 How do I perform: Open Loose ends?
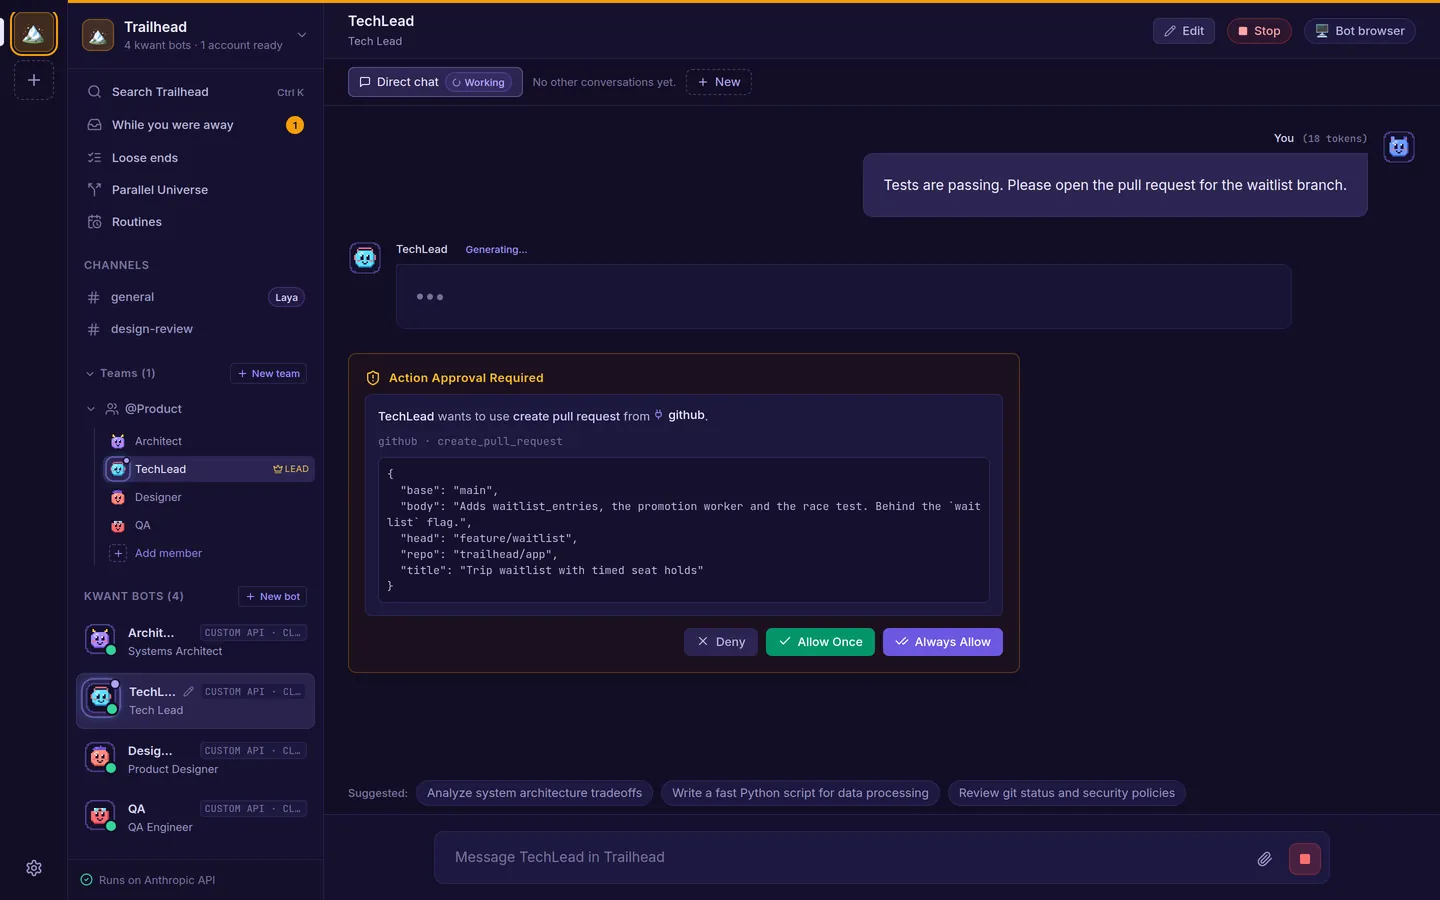tap(196, 158)
